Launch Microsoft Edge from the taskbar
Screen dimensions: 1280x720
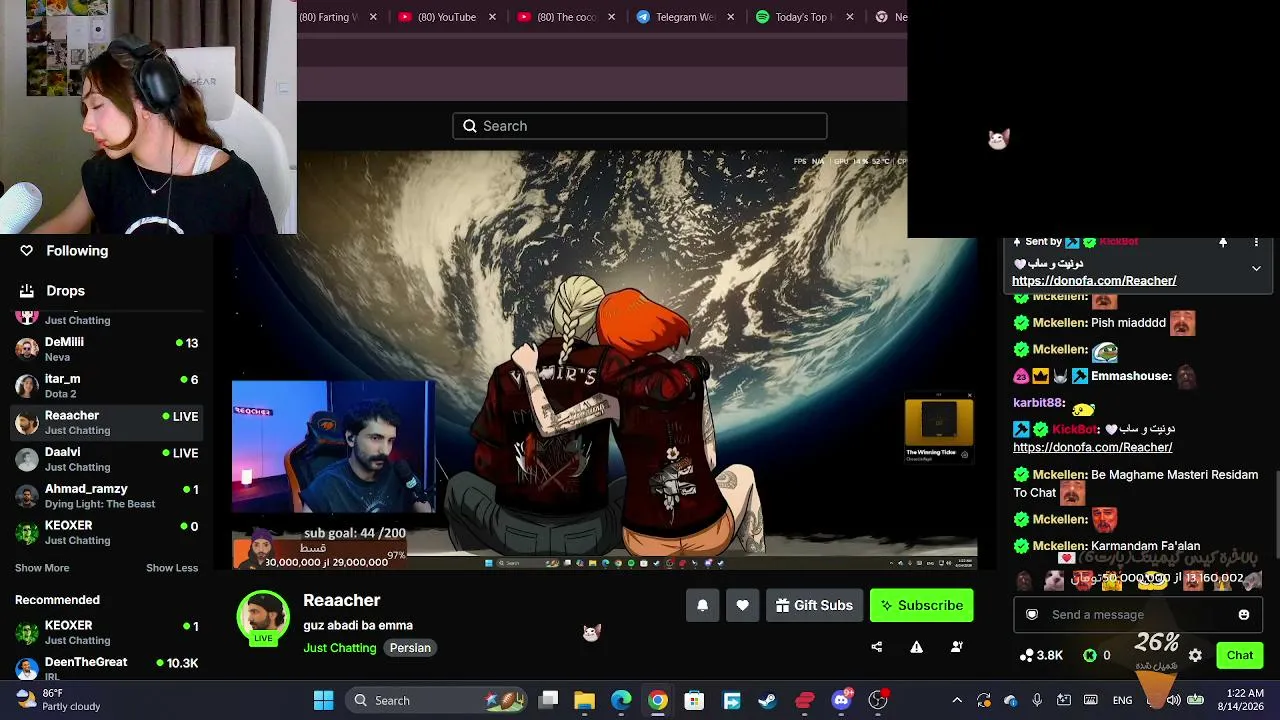[x=621, y=700]
